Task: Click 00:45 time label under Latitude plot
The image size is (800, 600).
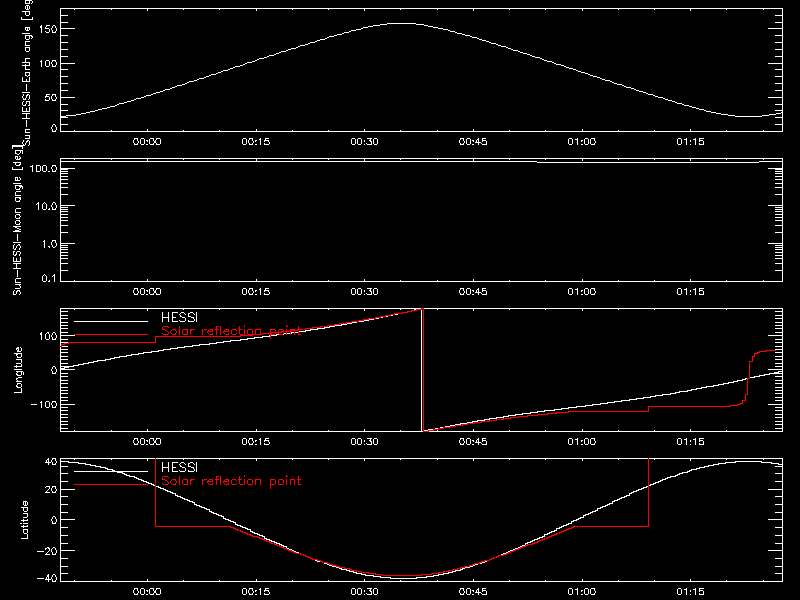Action: click(473, 591)
